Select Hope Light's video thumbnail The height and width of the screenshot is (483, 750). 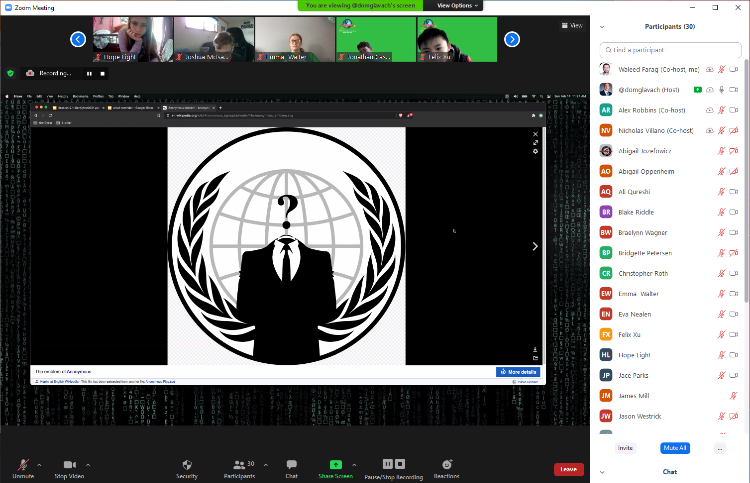(x=133, y=39)
